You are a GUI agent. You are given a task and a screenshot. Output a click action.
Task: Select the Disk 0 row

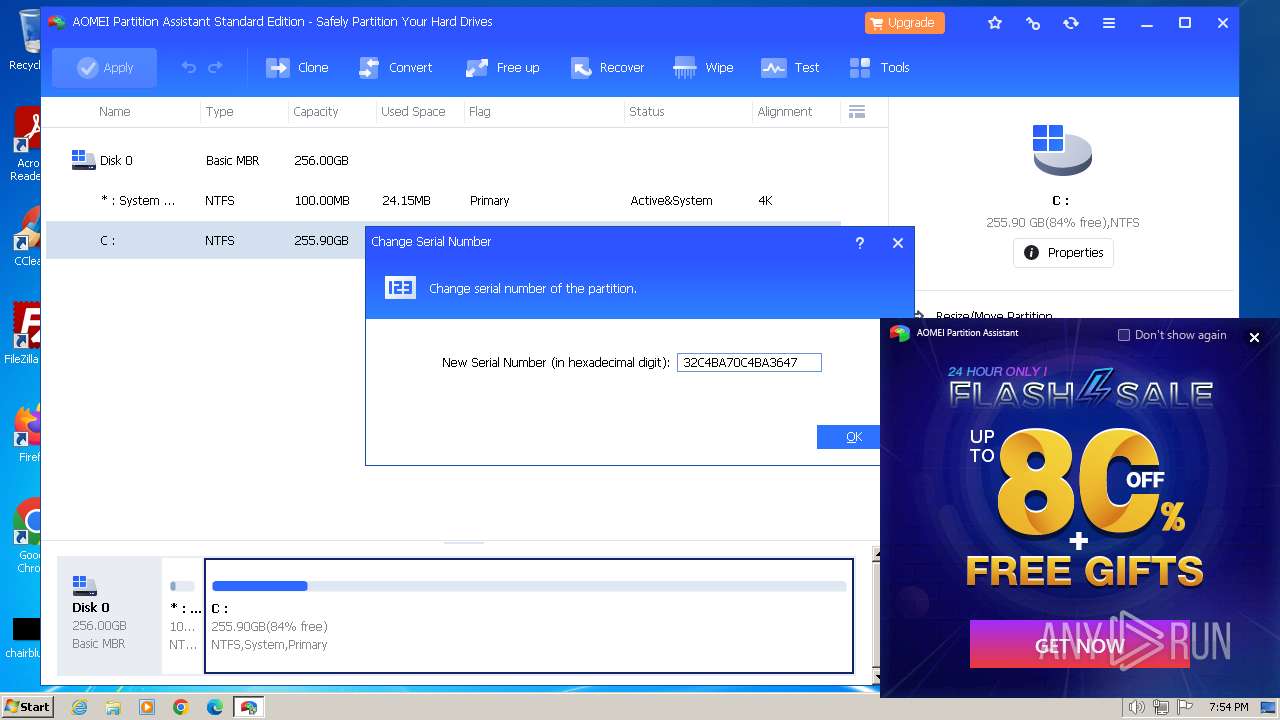pyautogui.click(x=443, y=160)
